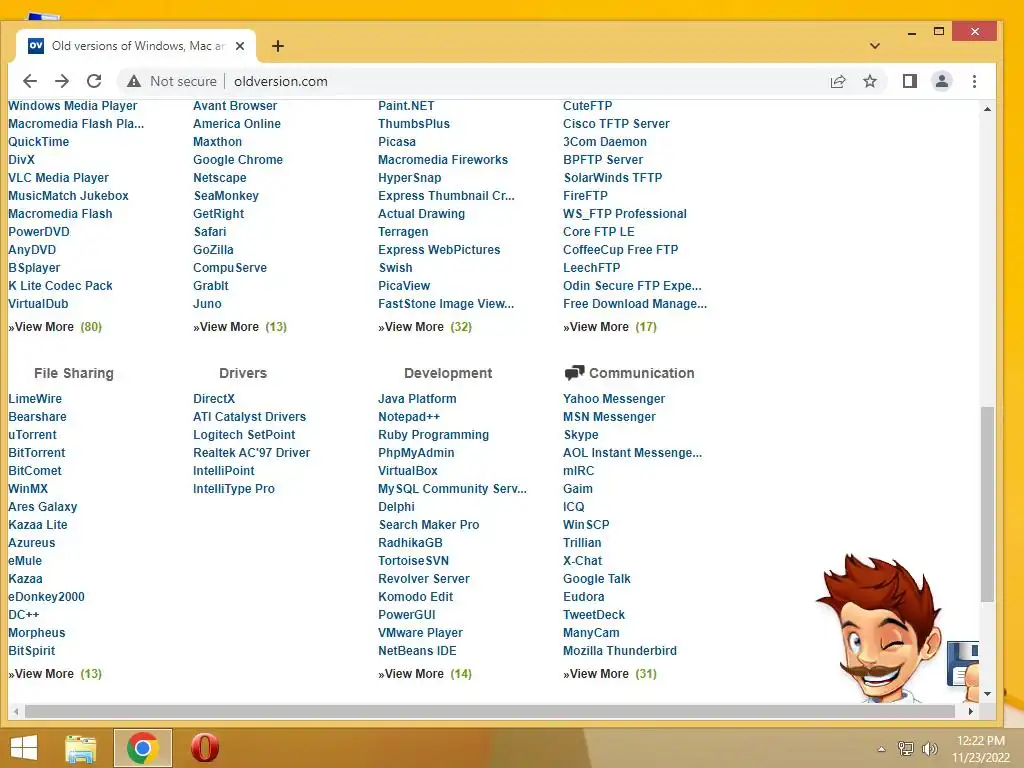Open the eMule link
Image resolution: width=1024 pixels, height=768 pixels.
tap(25, 560)
